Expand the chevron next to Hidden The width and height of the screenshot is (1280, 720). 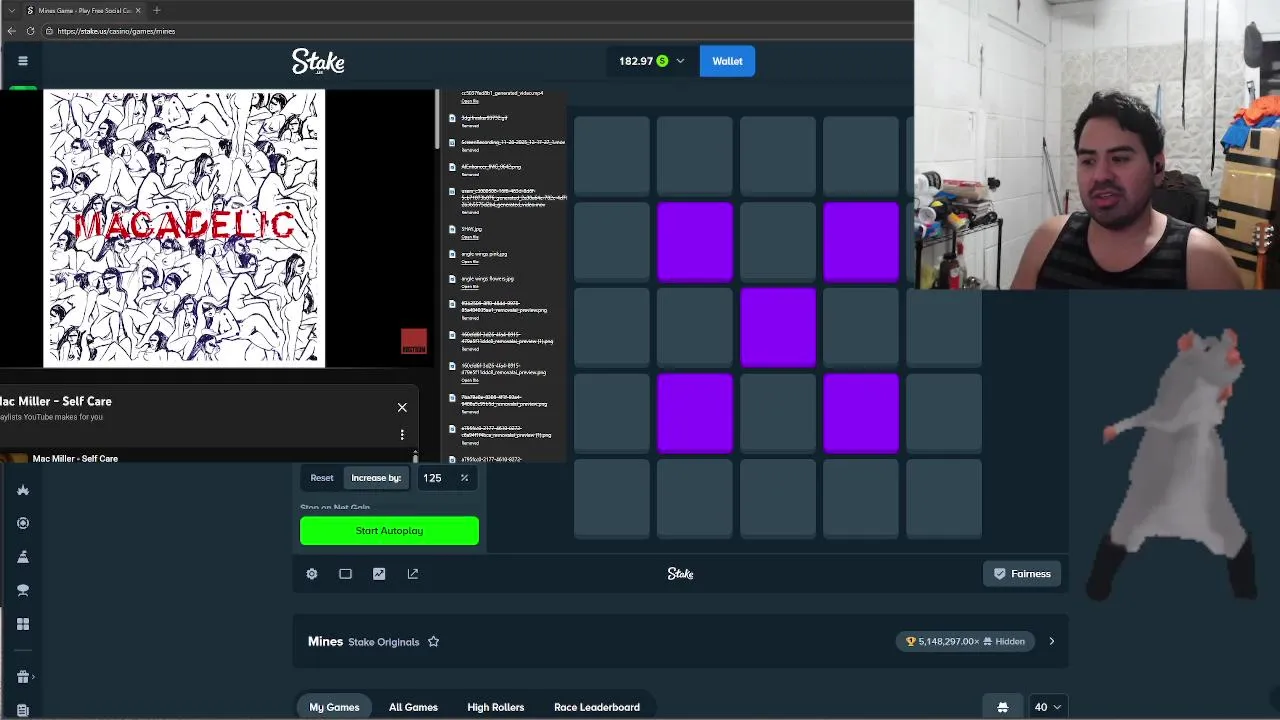tap(1051, 642)
